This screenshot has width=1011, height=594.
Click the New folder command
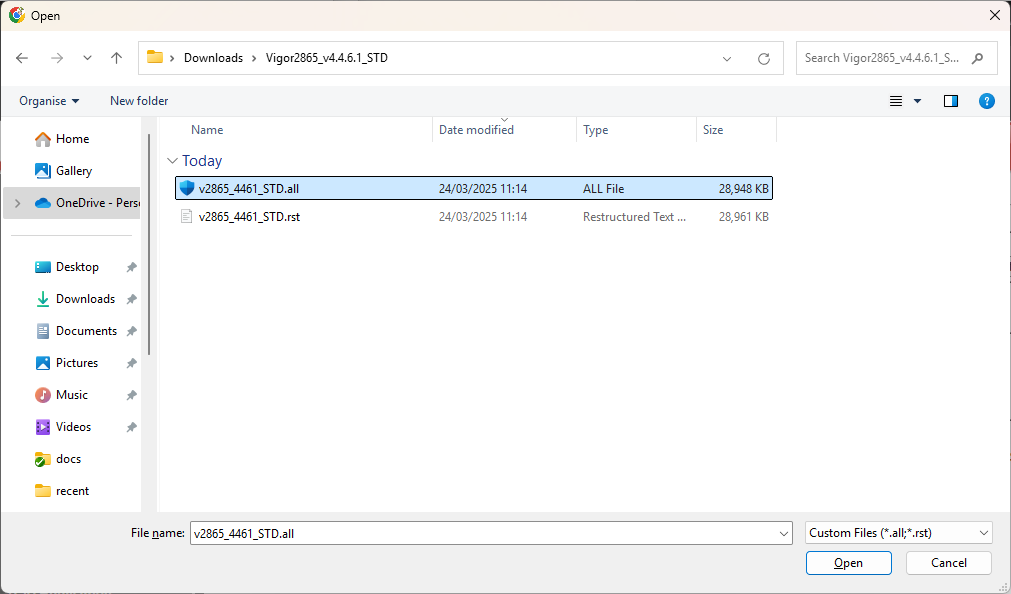[x=139, y=101]
